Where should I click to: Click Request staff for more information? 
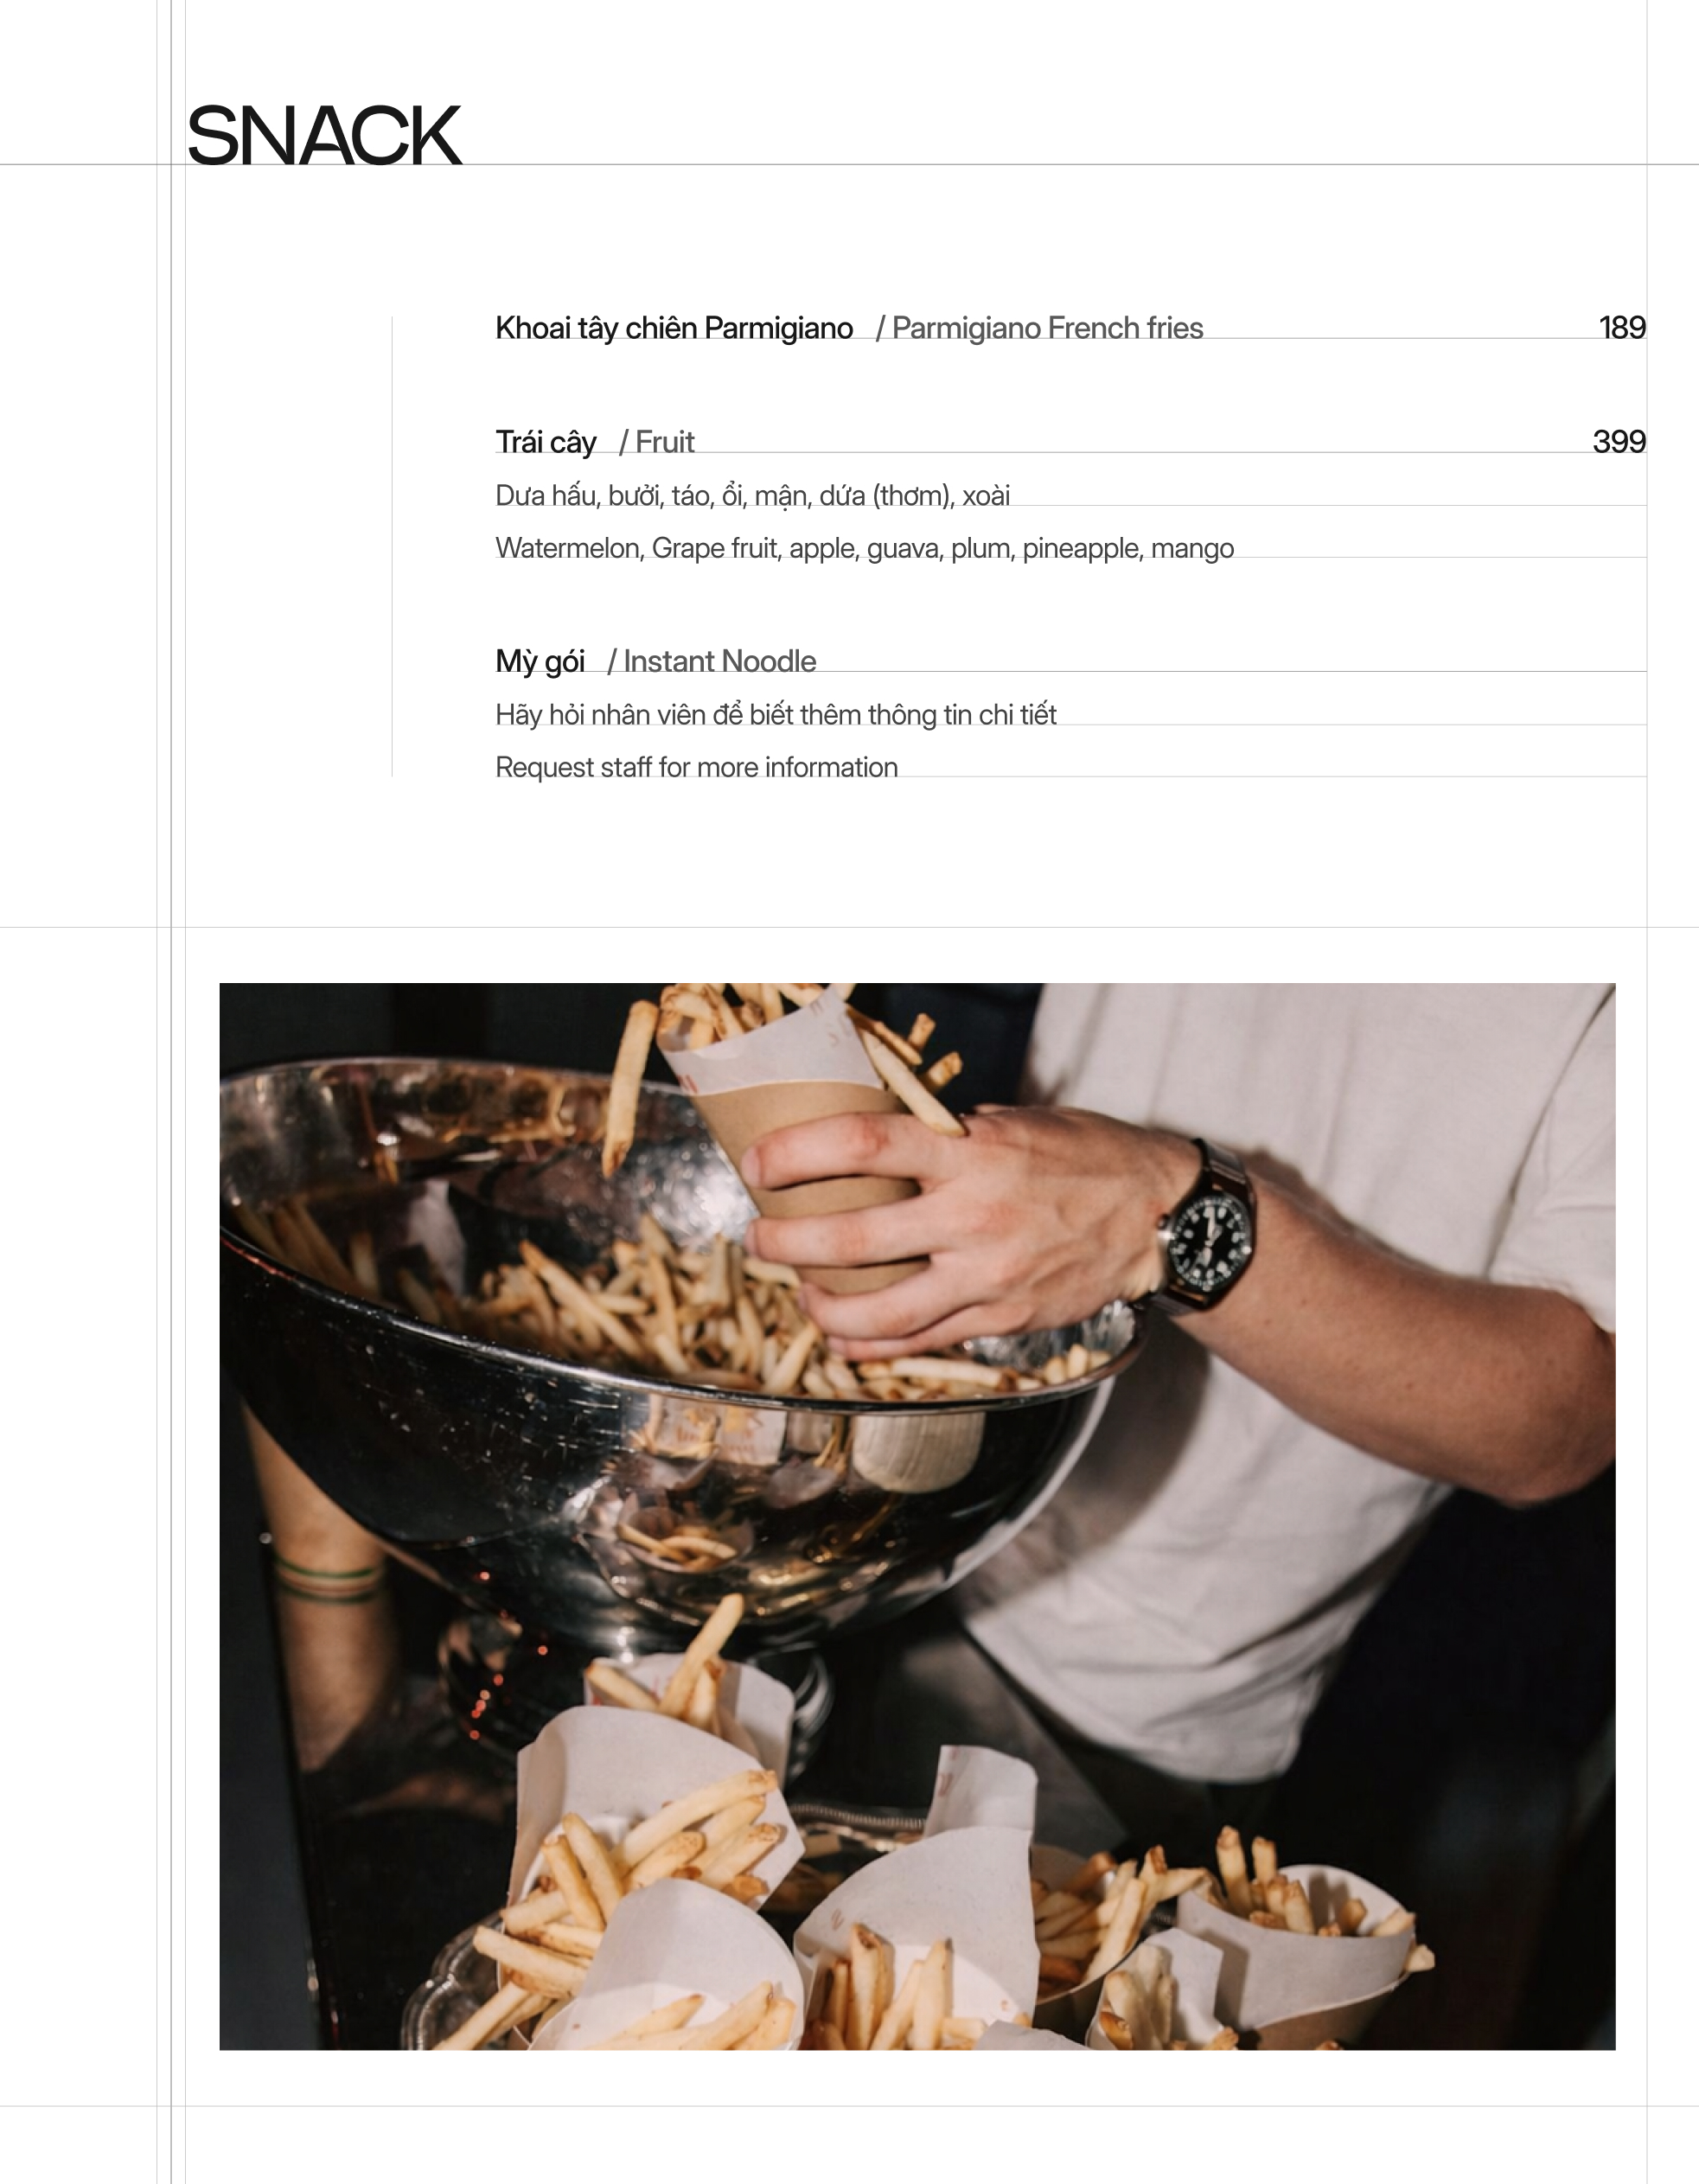[x=696, y=767]
